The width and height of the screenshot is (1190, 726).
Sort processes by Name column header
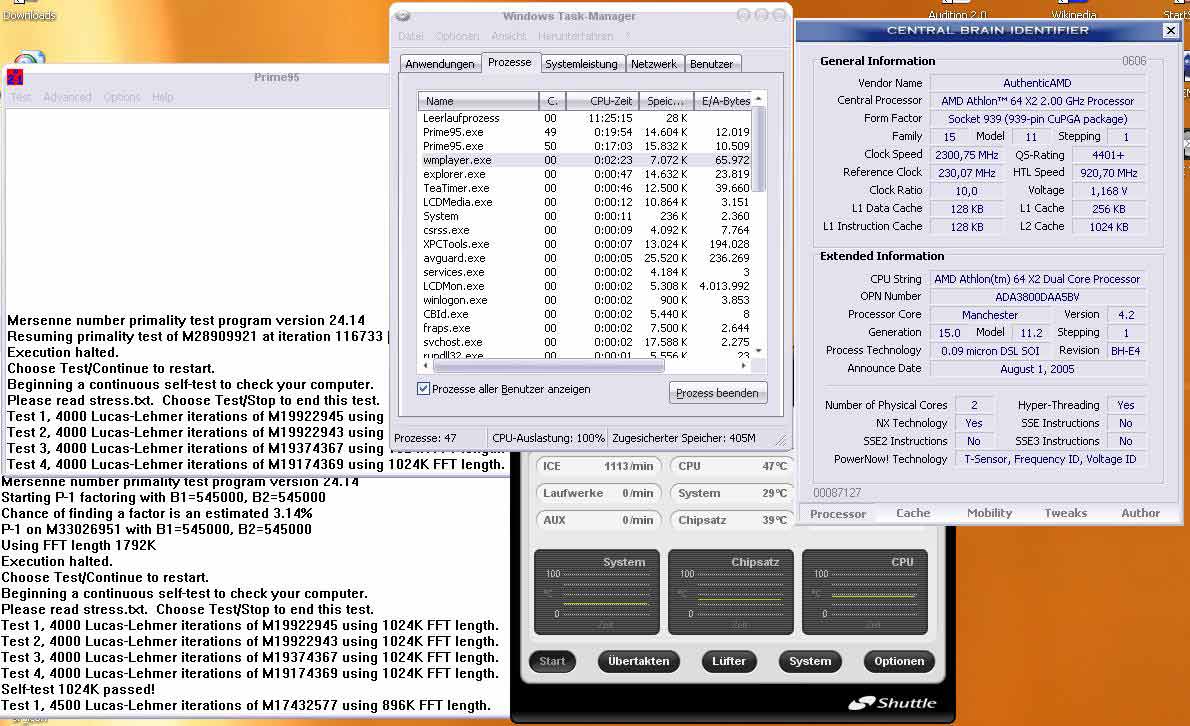pyautogui.click(x=478, y=101)
